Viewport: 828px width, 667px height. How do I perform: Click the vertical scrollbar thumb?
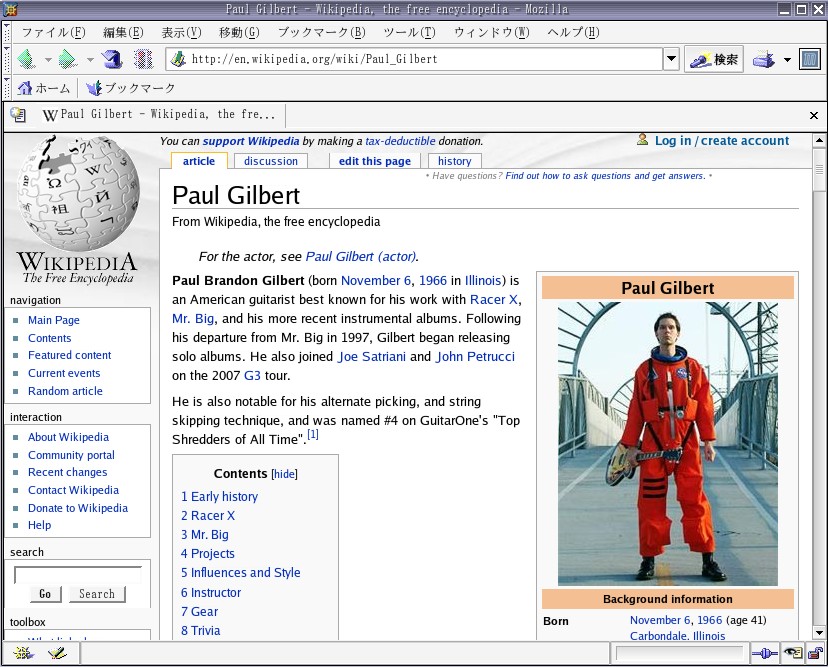tap(819, 169)
